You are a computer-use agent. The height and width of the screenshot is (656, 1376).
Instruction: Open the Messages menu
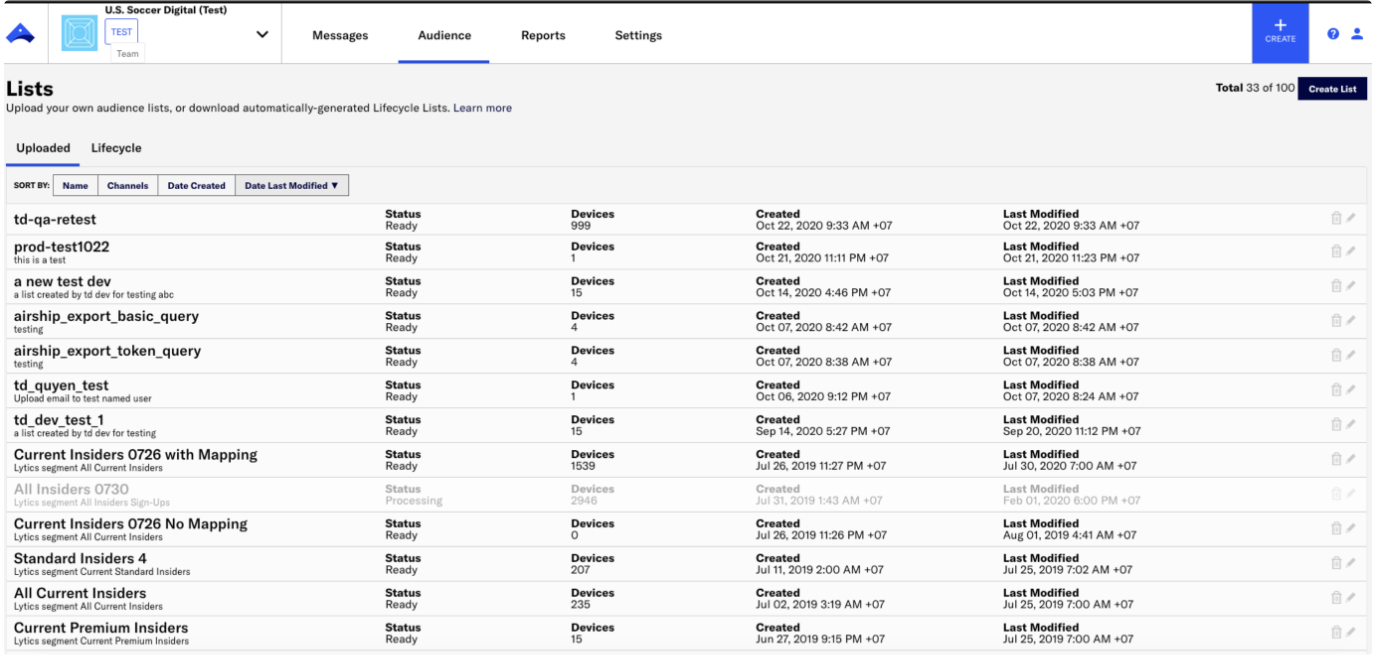(340, 35)
